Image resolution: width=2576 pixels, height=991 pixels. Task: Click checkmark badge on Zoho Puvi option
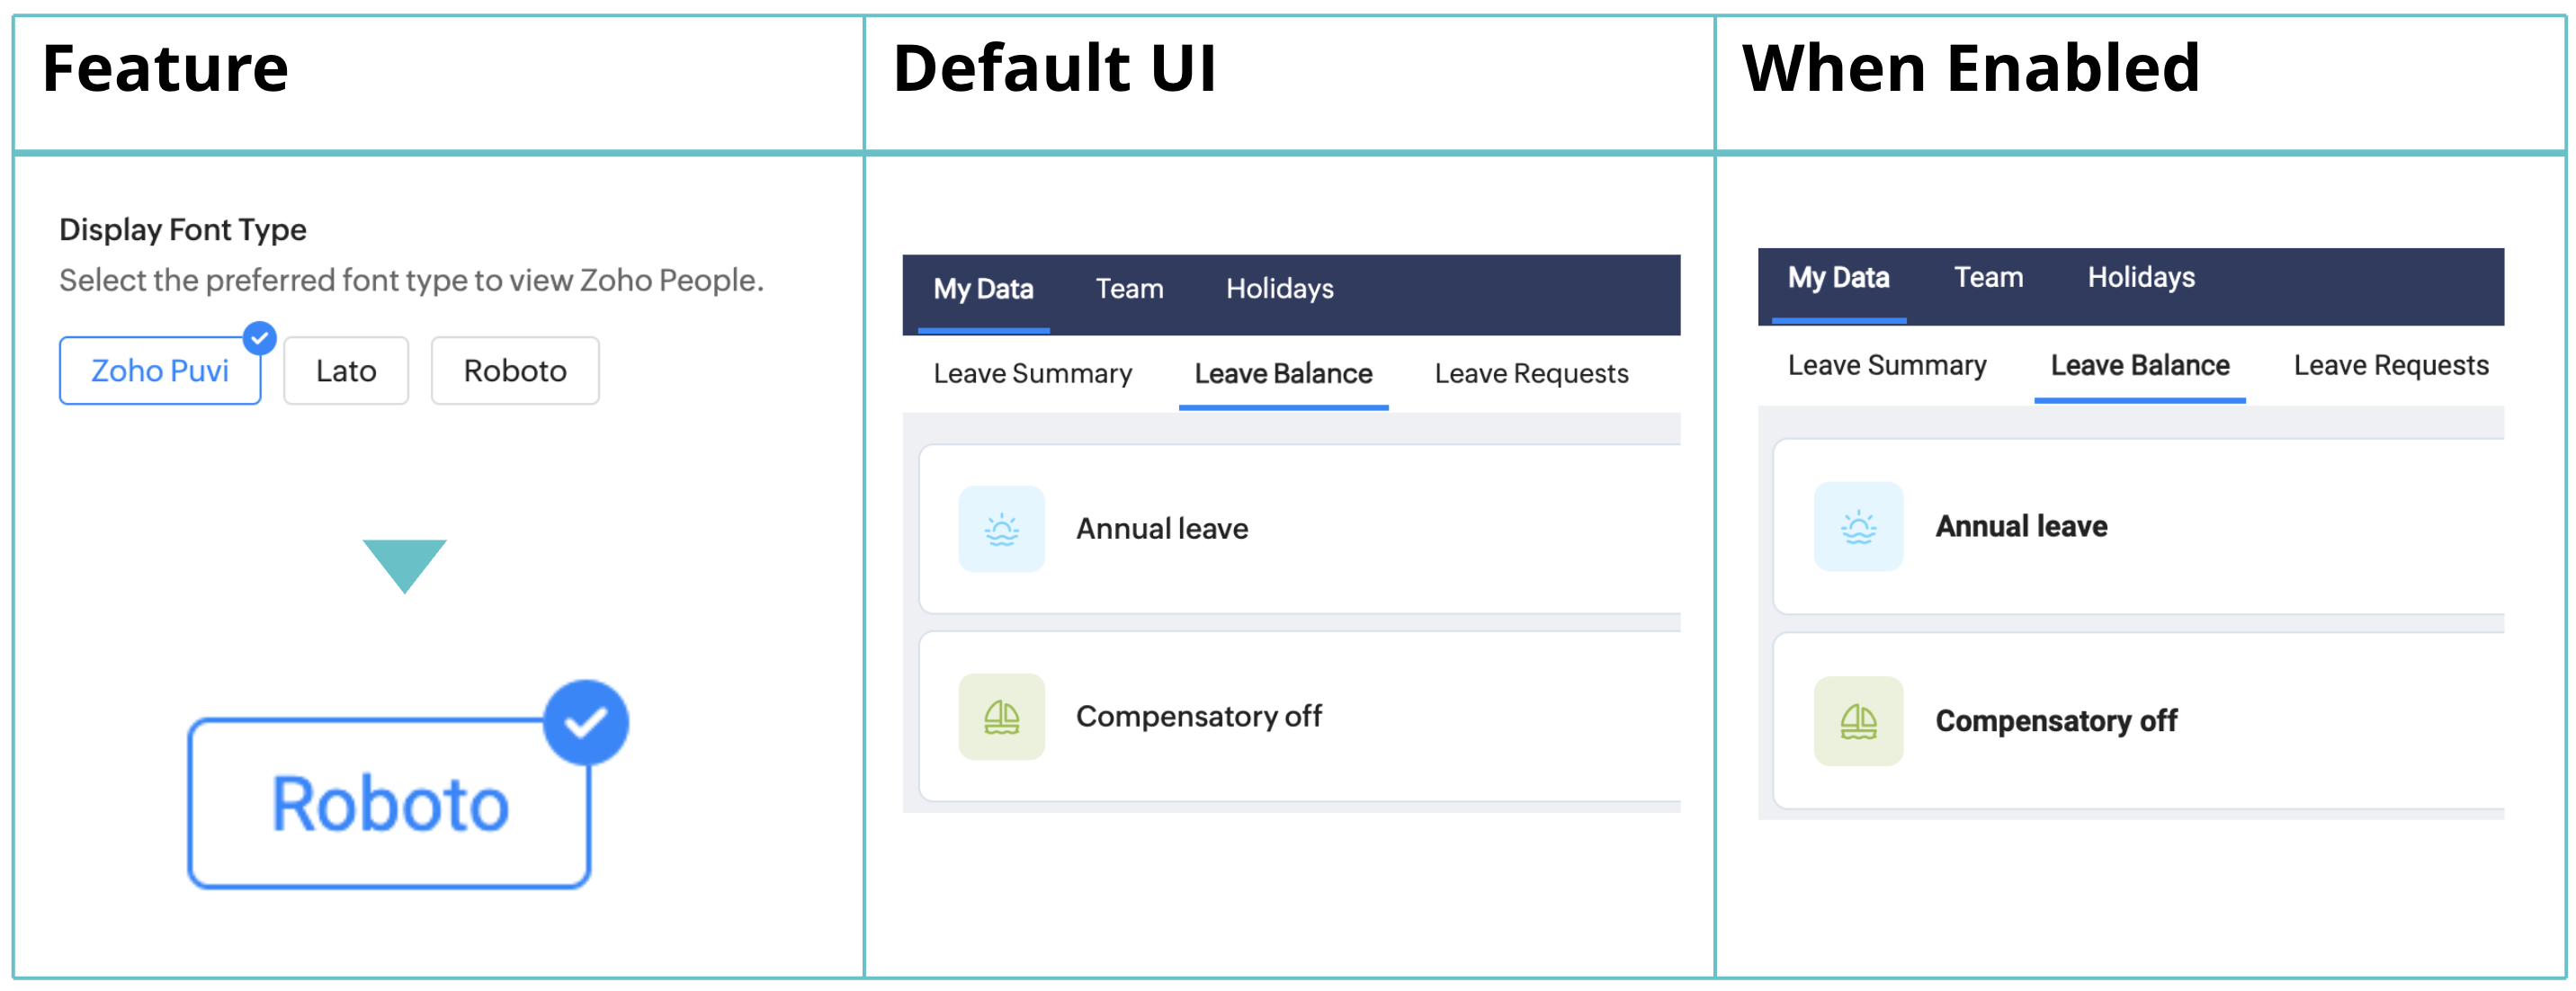pyautogui.click(x=260, y=338)
